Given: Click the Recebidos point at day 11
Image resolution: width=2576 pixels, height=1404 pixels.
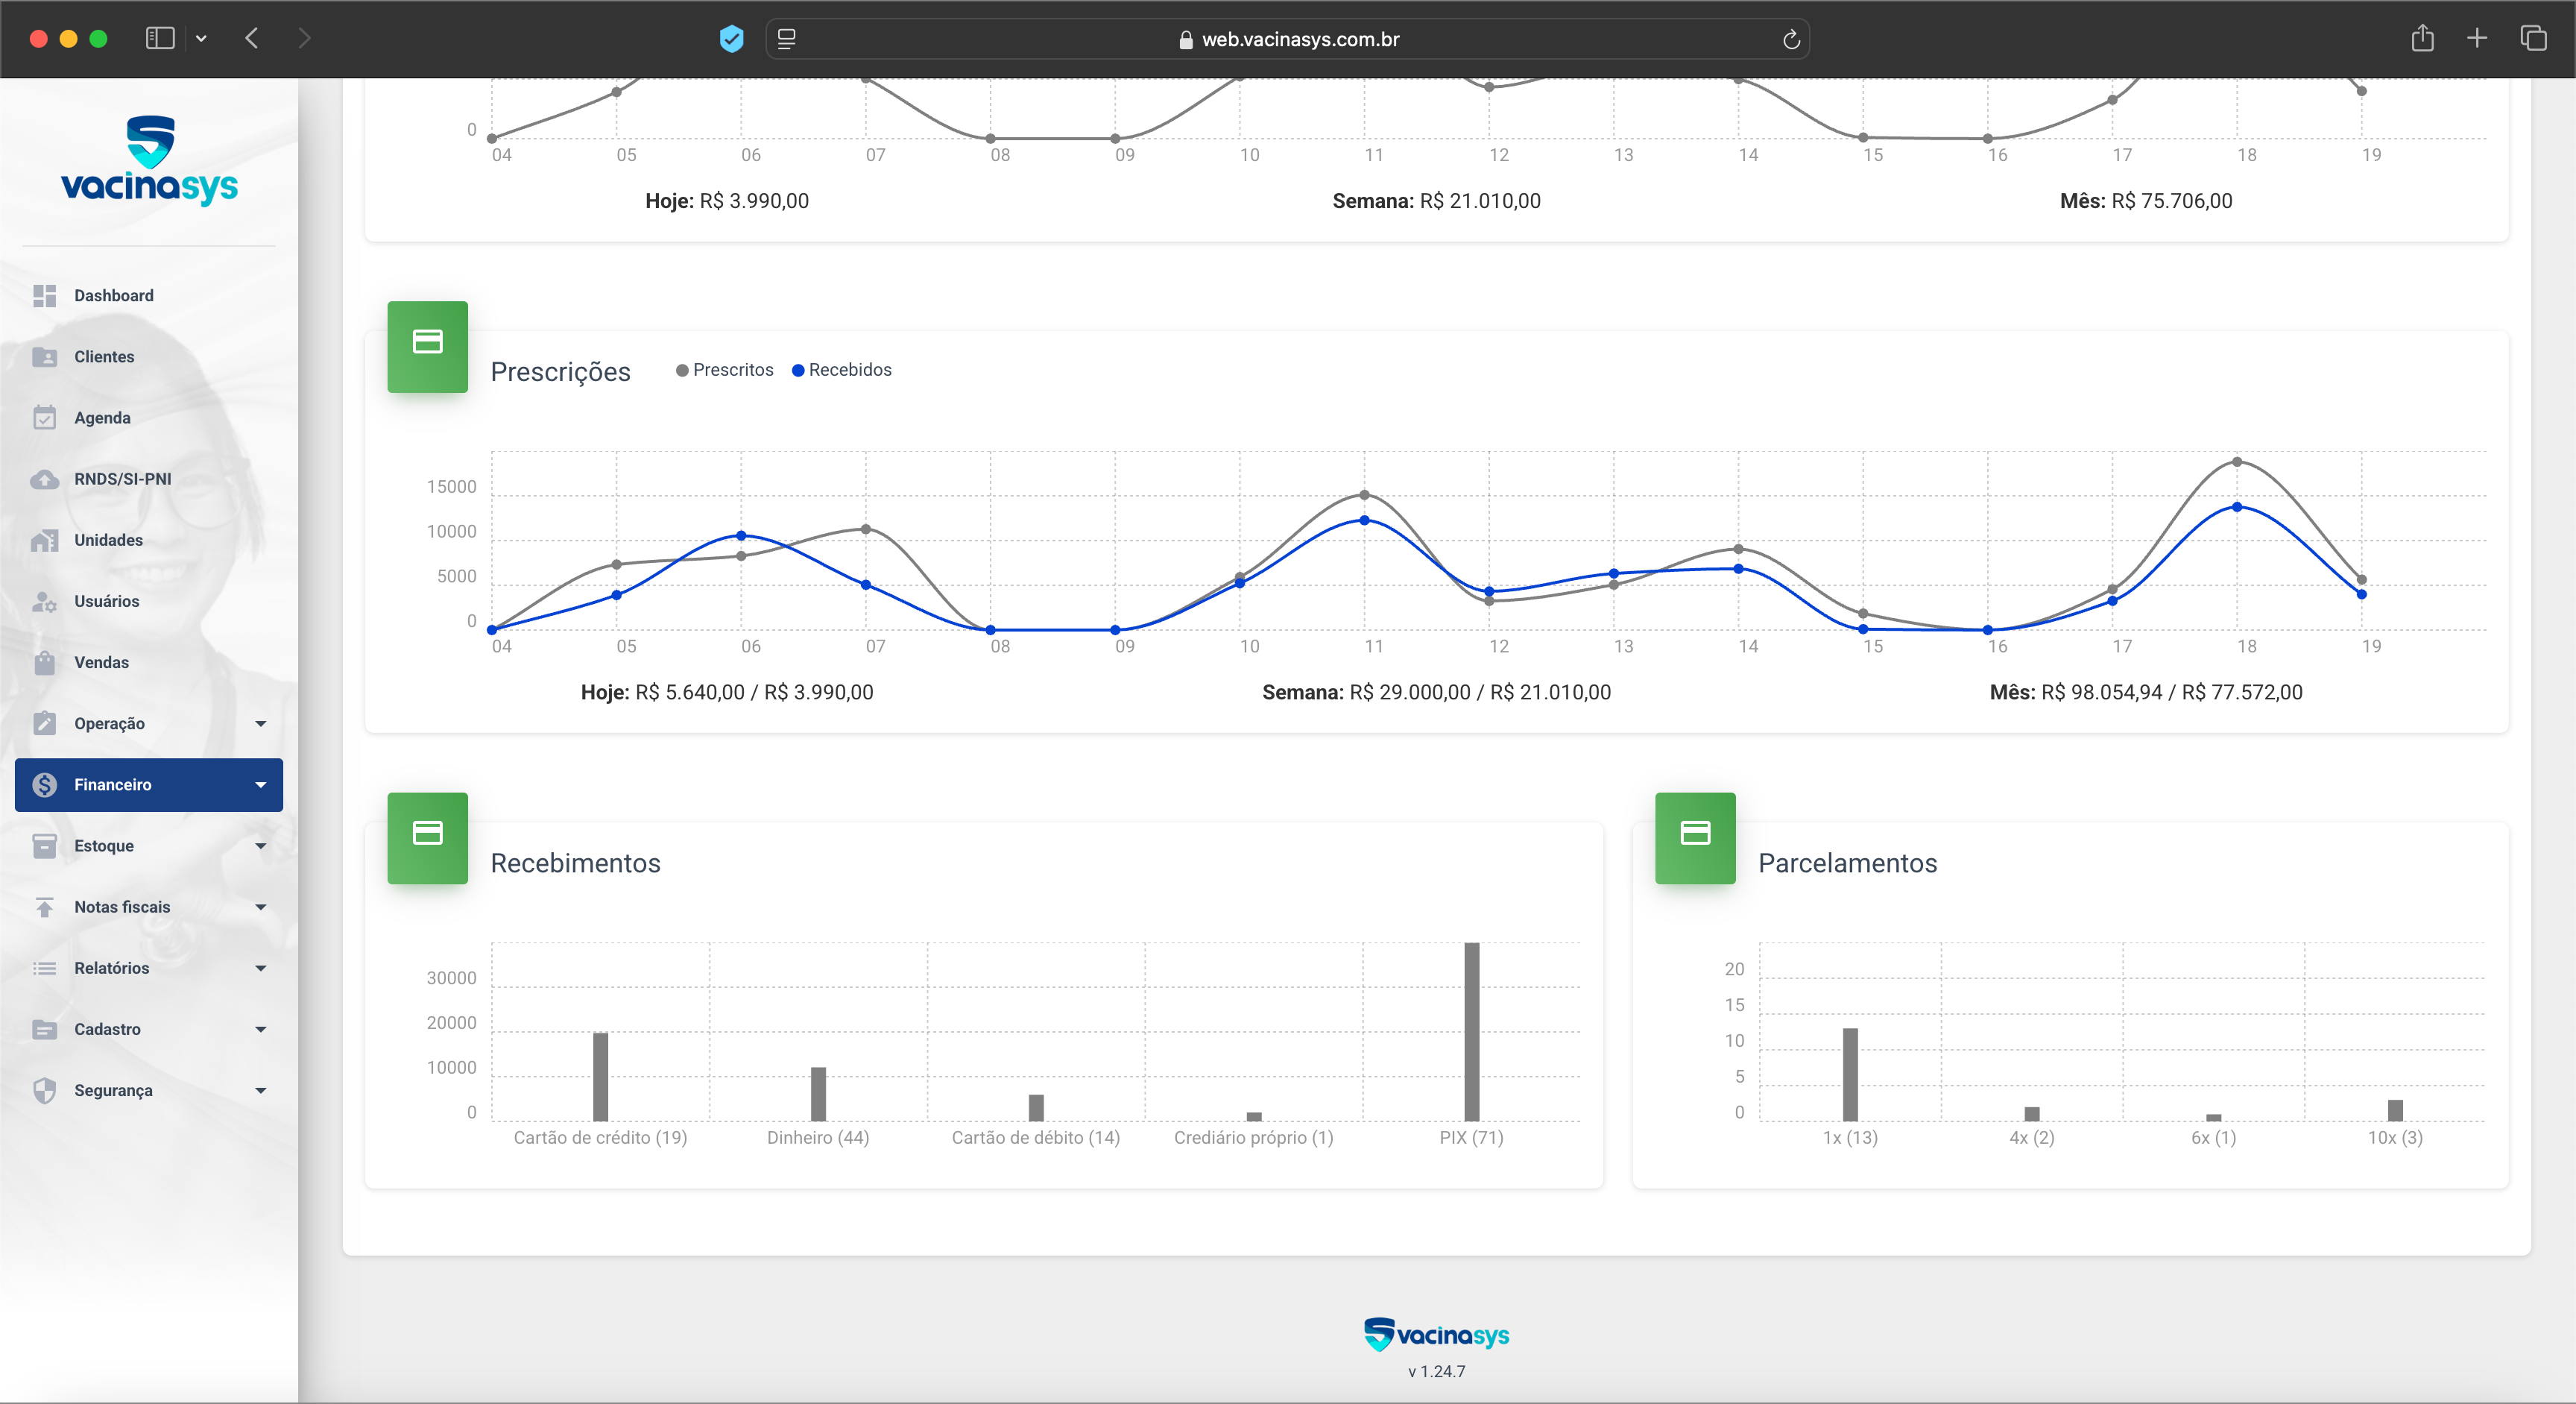Looking at the screenshot, I should coord(1364,520).
